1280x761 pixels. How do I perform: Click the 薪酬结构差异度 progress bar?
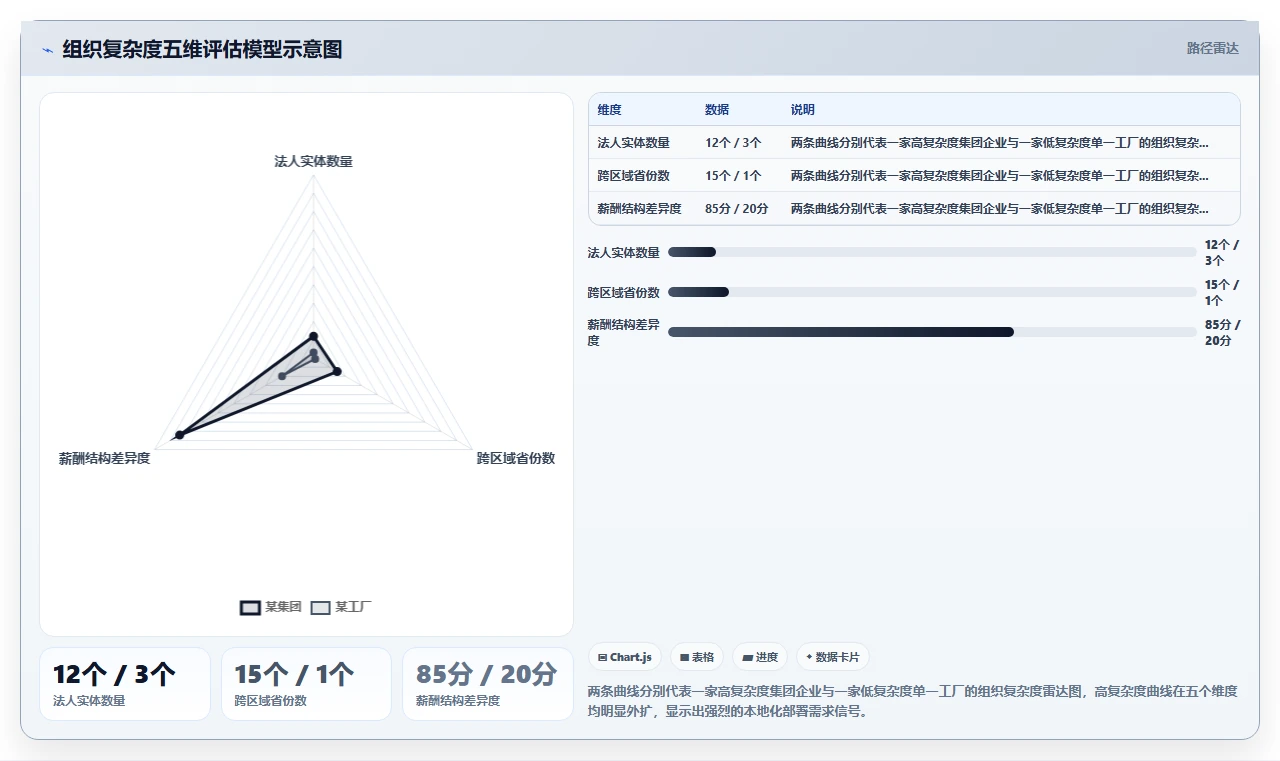click(932, 332)
